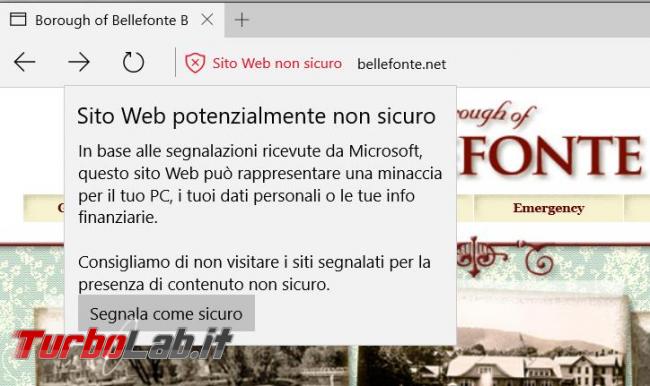650x386 pixels.
Task: Click the red unsafe-site shield icon
Action: pos(195,63)
